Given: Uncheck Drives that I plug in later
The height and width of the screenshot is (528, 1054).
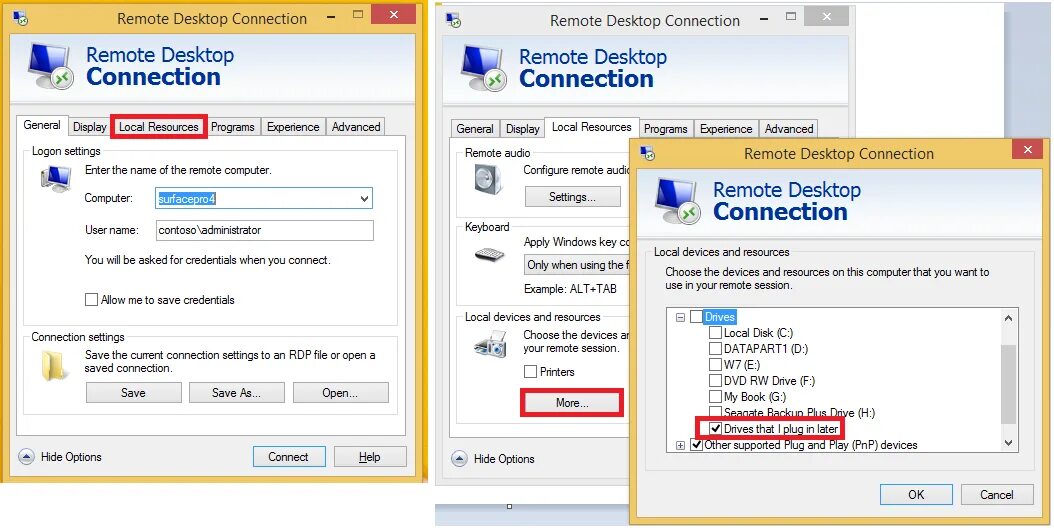Looking at the screenshot, I should (x=715, y=428).
